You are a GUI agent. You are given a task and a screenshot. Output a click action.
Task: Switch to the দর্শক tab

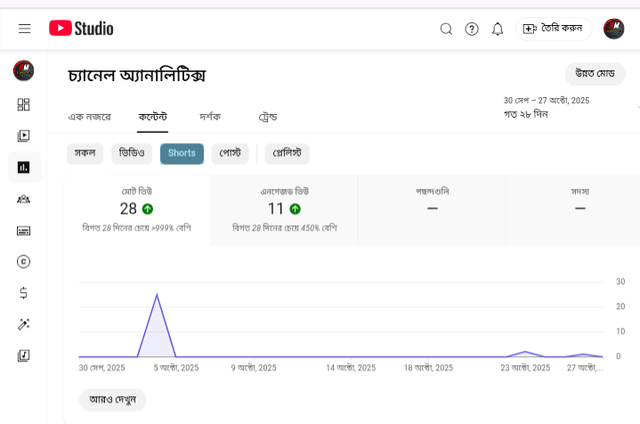pos(210,117)
